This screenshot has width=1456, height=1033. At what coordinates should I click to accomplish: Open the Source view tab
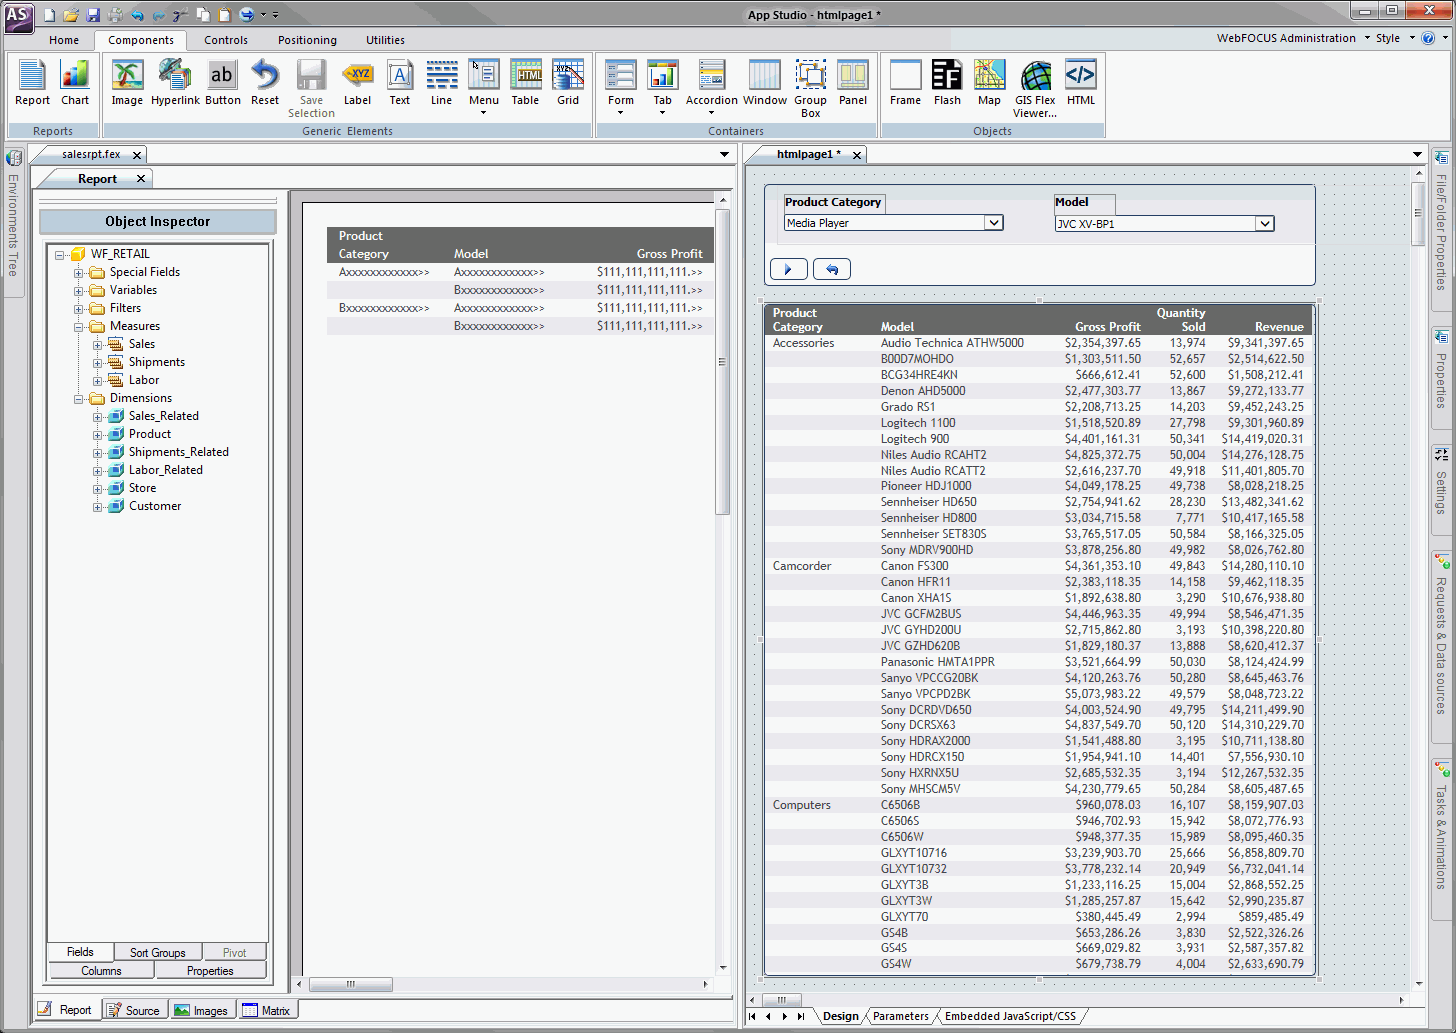134,1010
